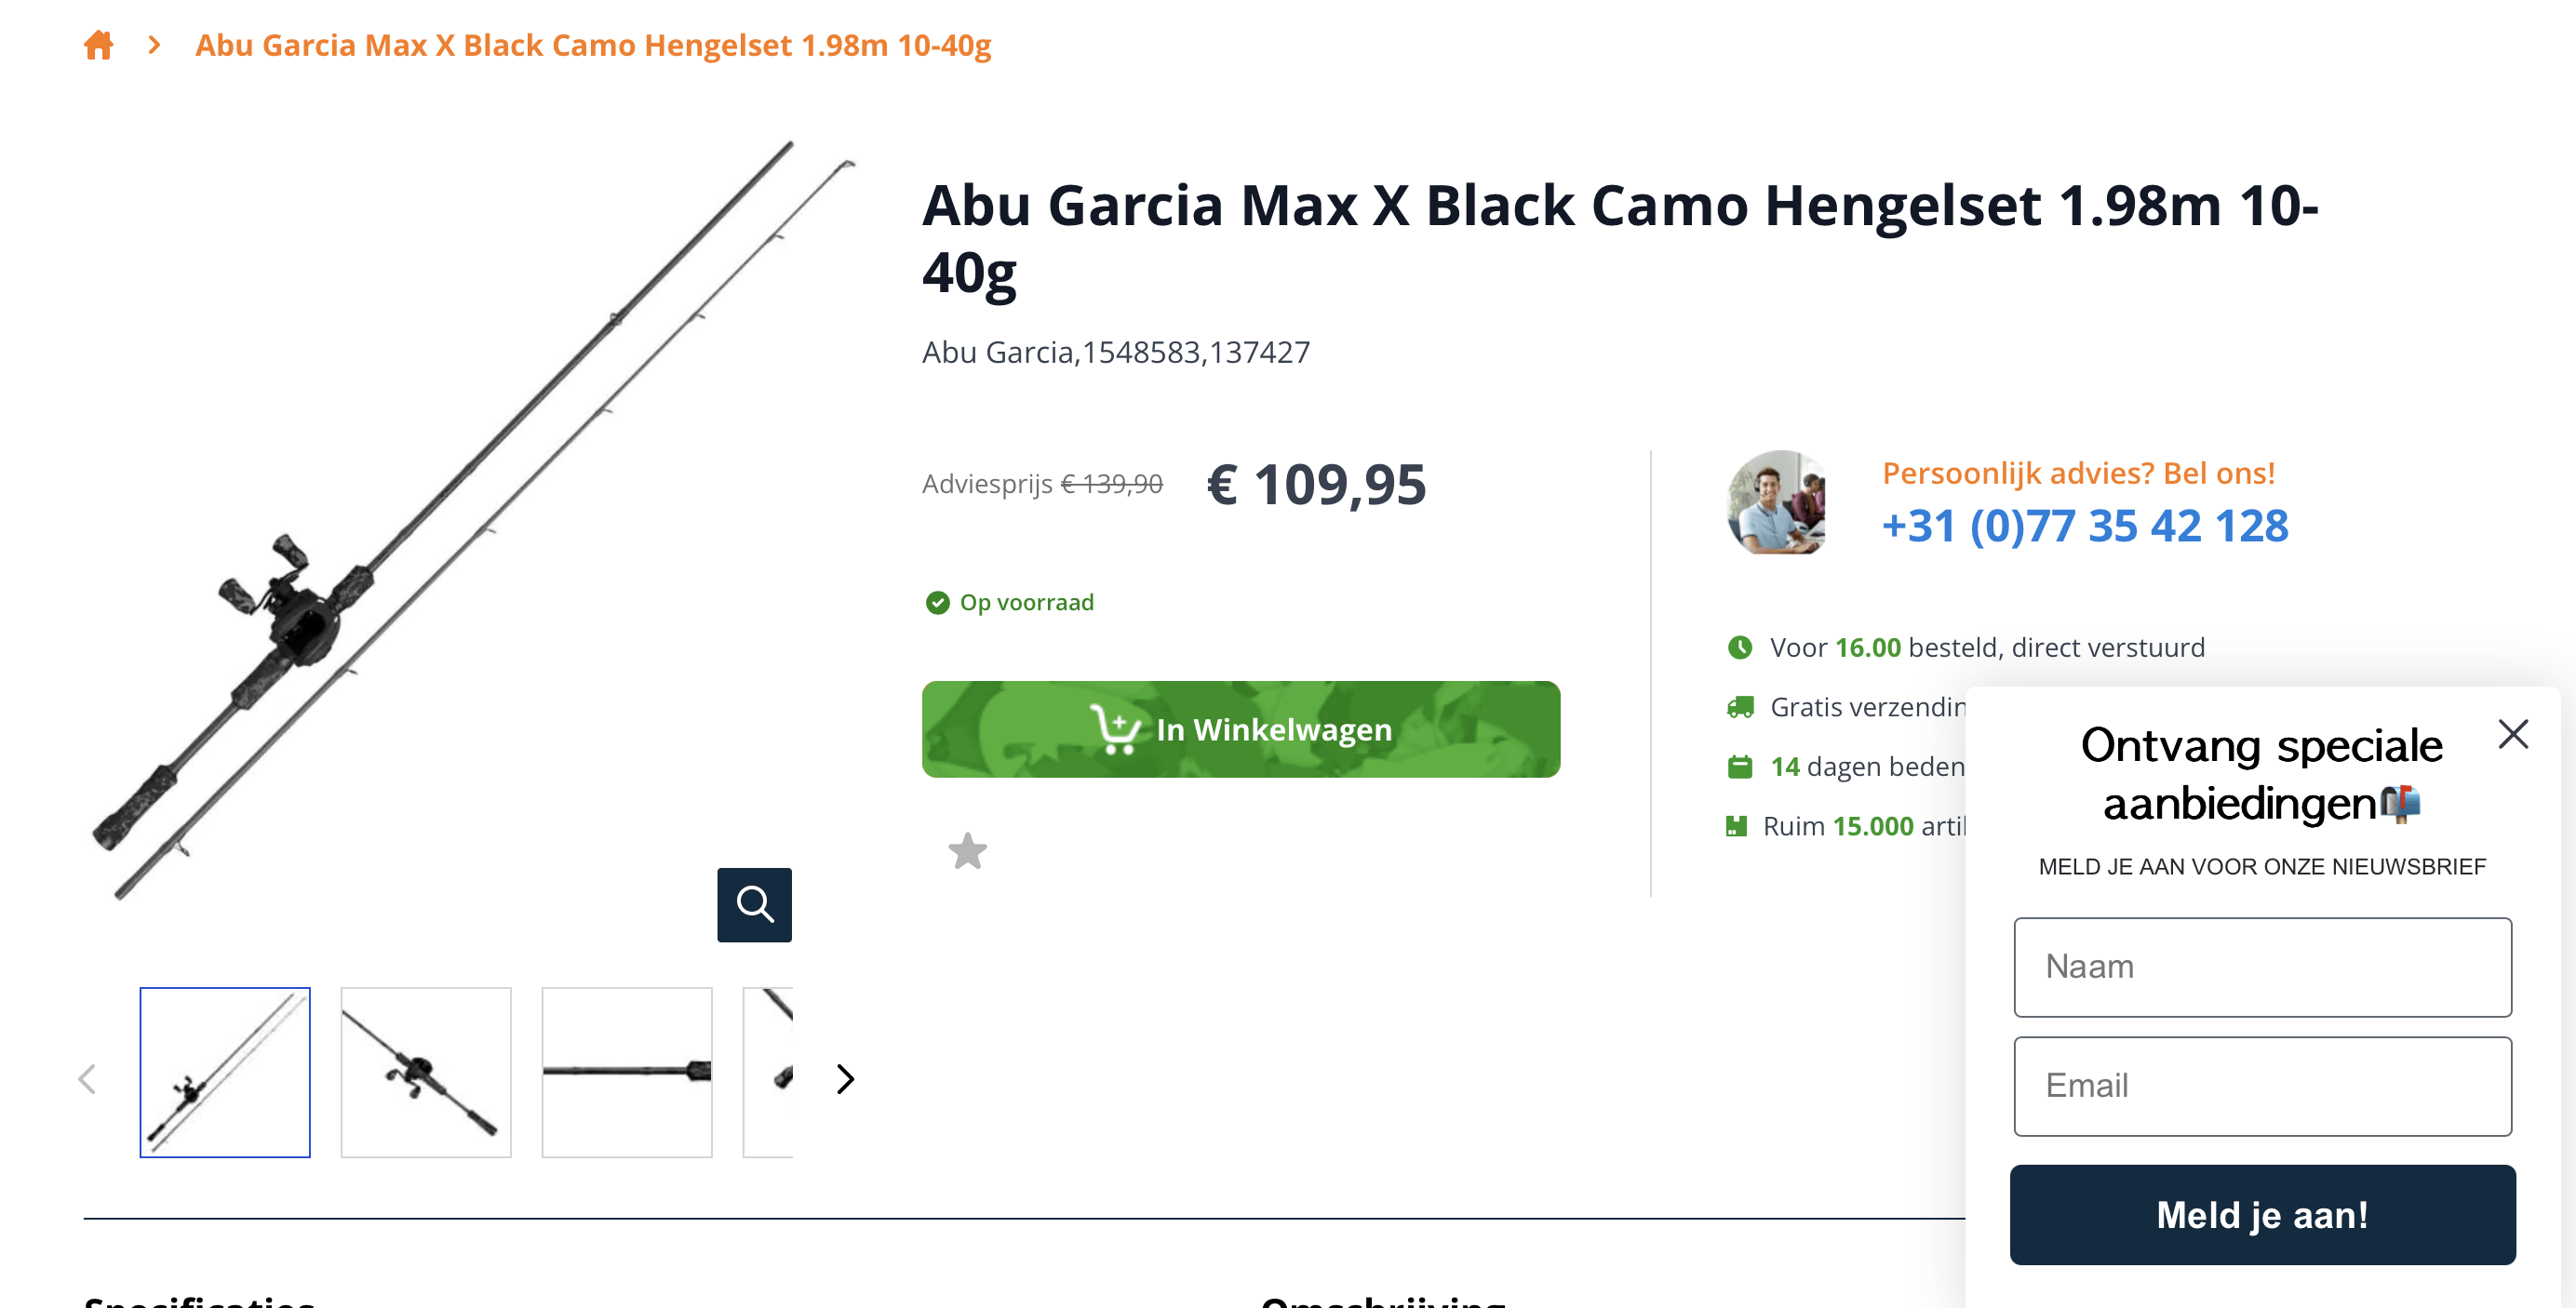Click the clock icon next to order time

click(x=1740, y=647)
